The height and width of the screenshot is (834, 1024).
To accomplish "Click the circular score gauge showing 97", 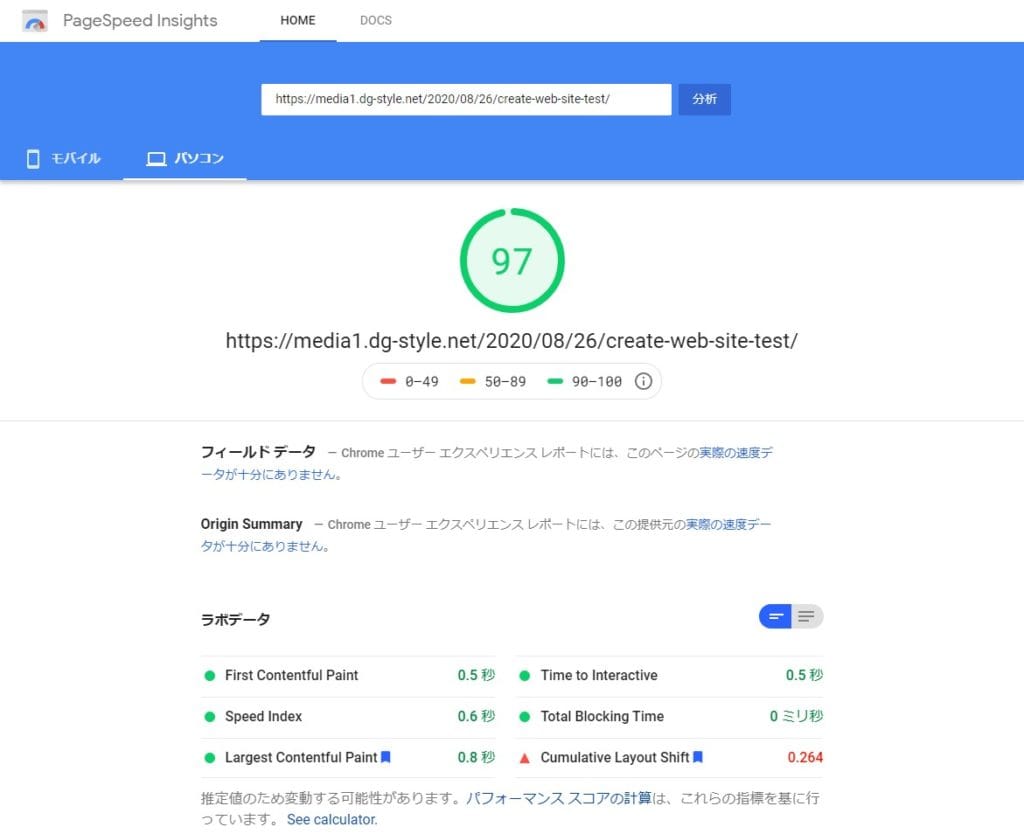I will (x=512, y=260).
